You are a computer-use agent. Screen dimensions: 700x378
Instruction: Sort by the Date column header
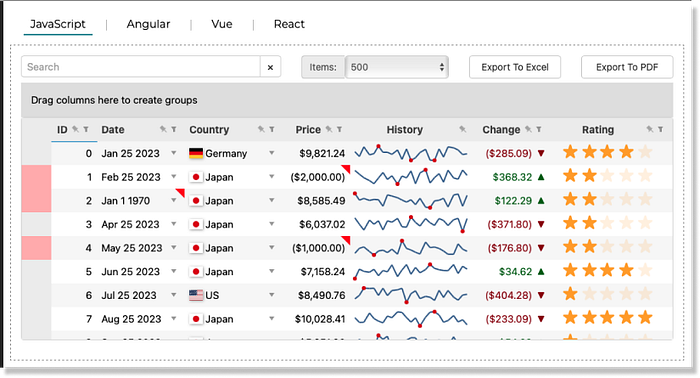coord(113,130)
